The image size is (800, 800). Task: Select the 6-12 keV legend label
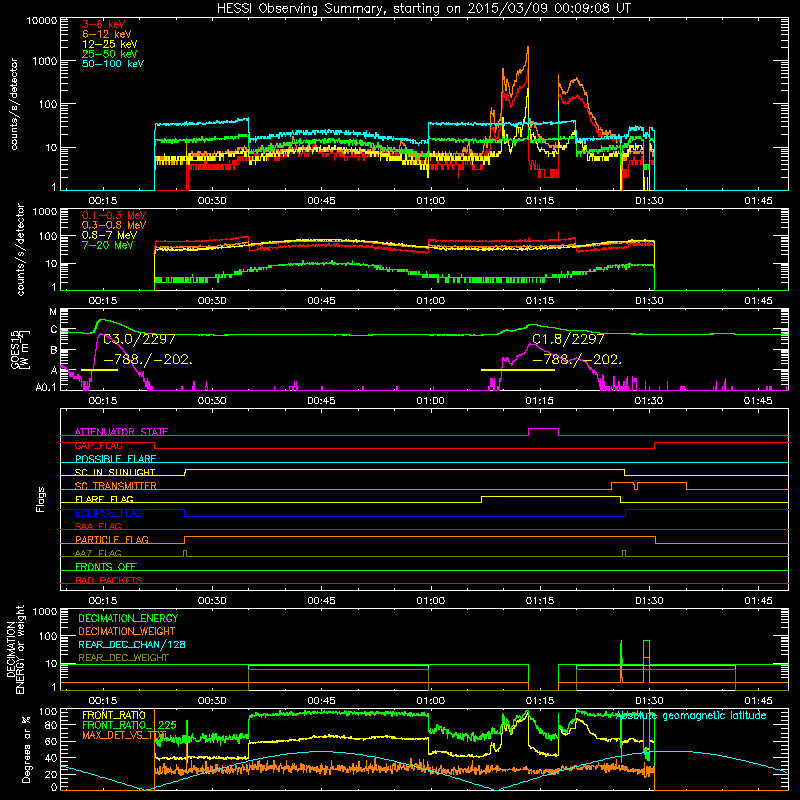(107, 34)
